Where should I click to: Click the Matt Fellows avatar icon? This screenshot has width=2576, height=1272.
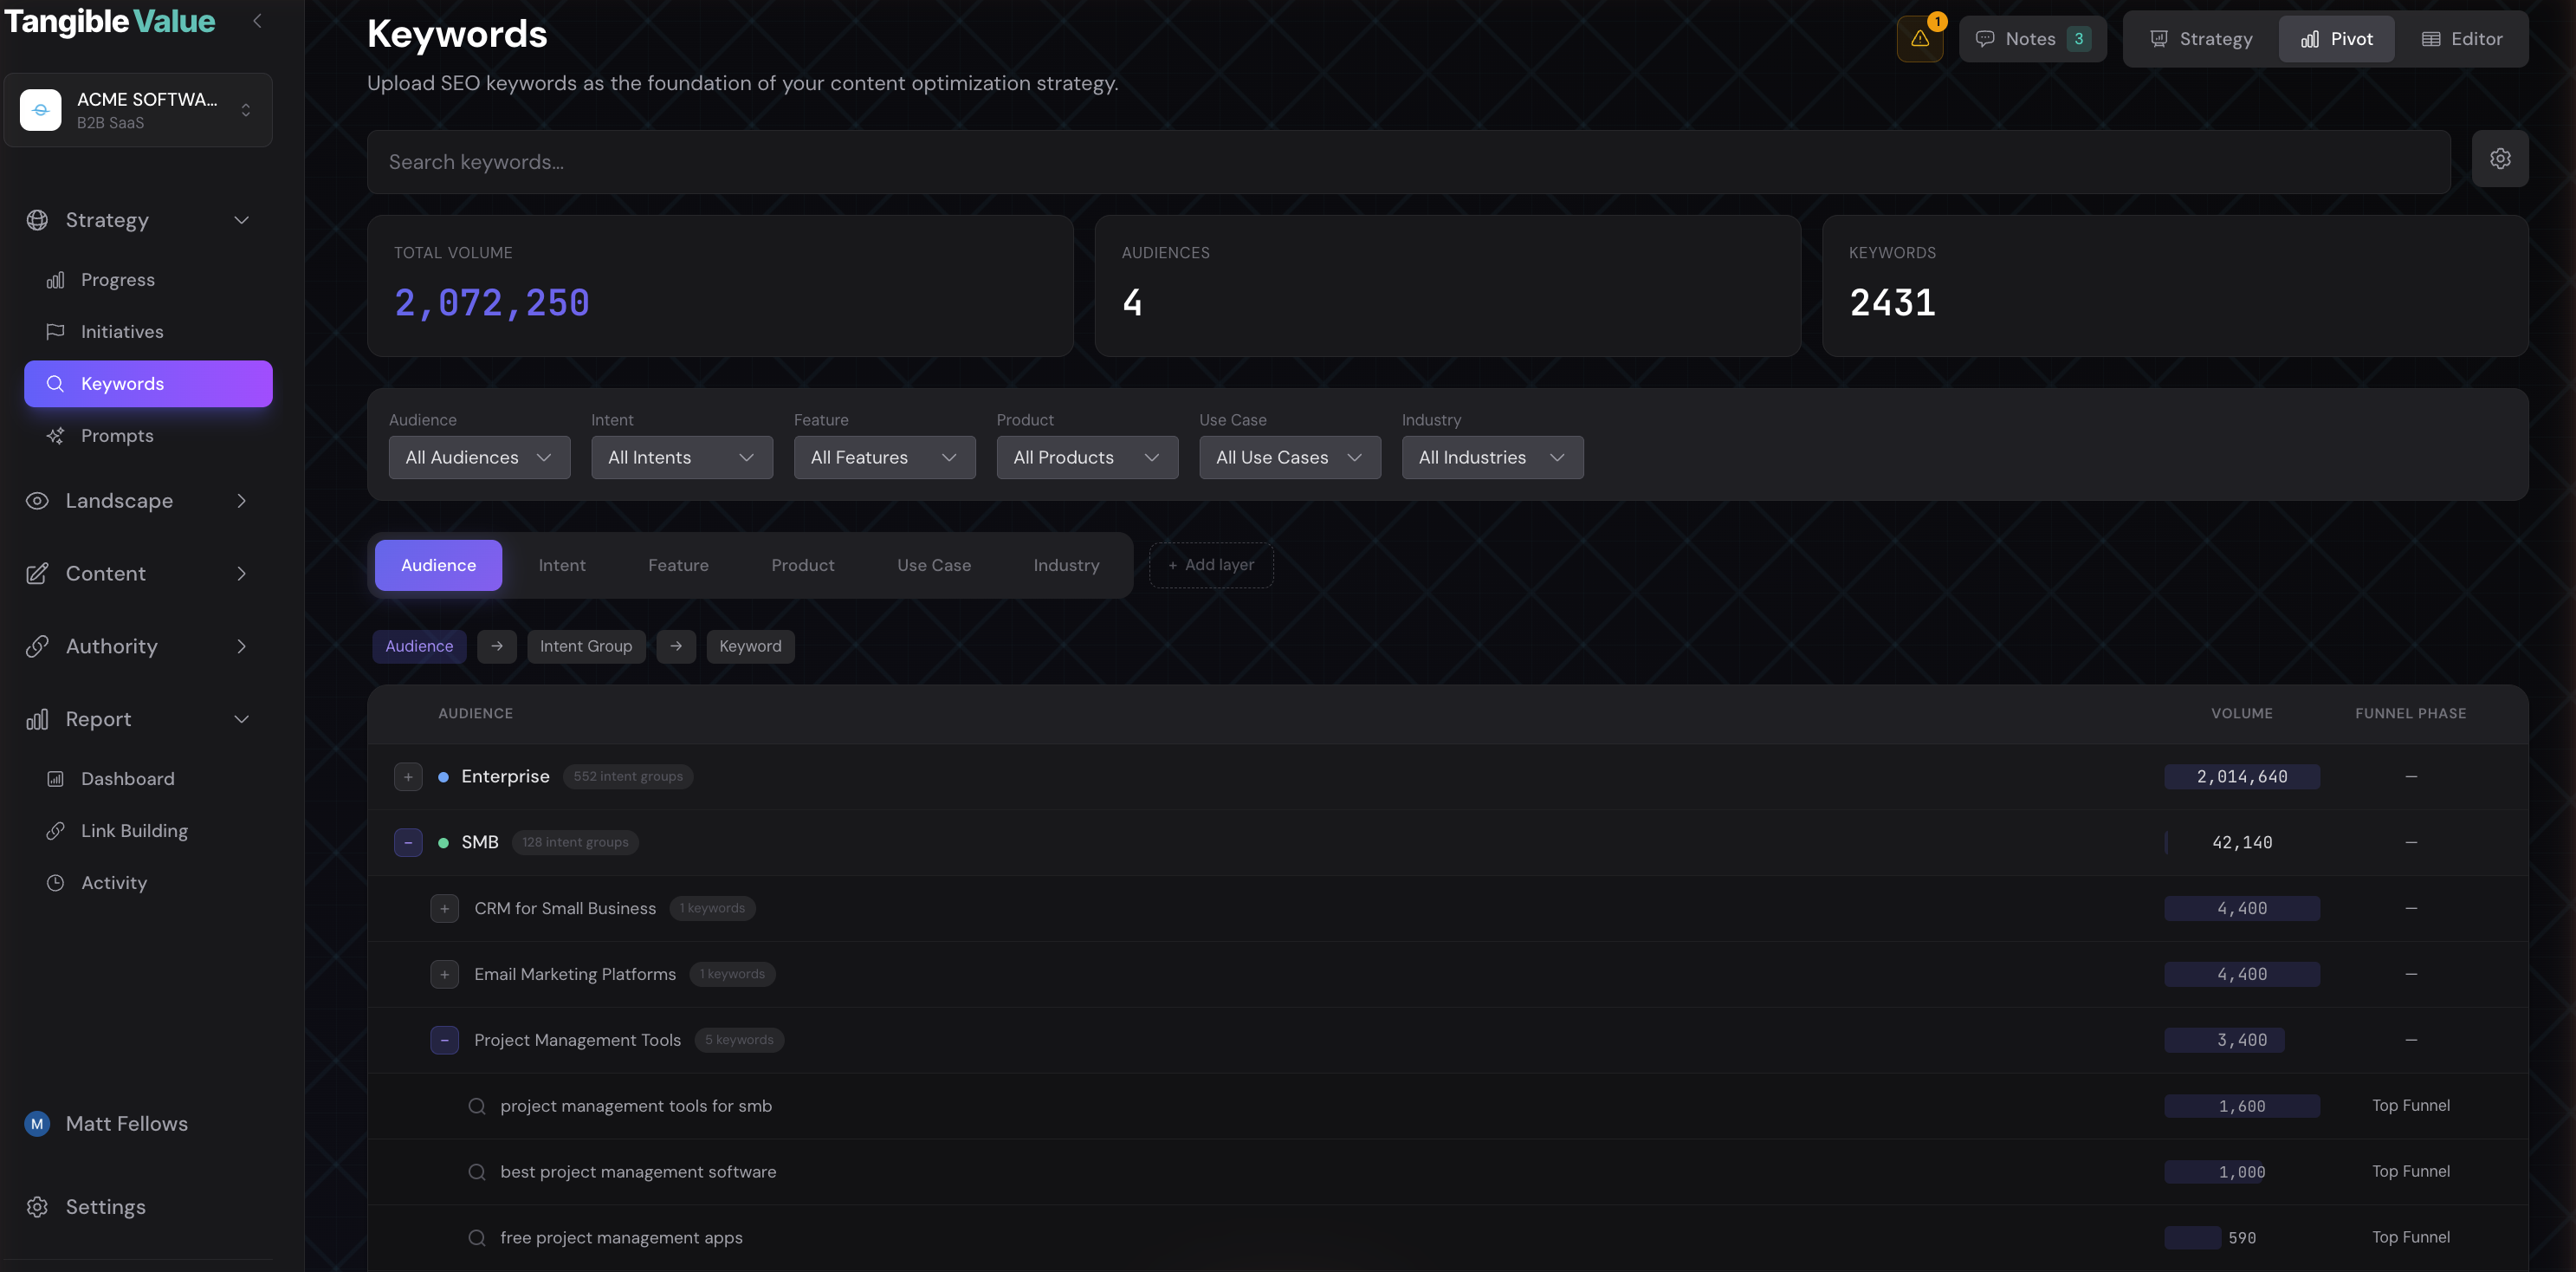coord(36,1123)
